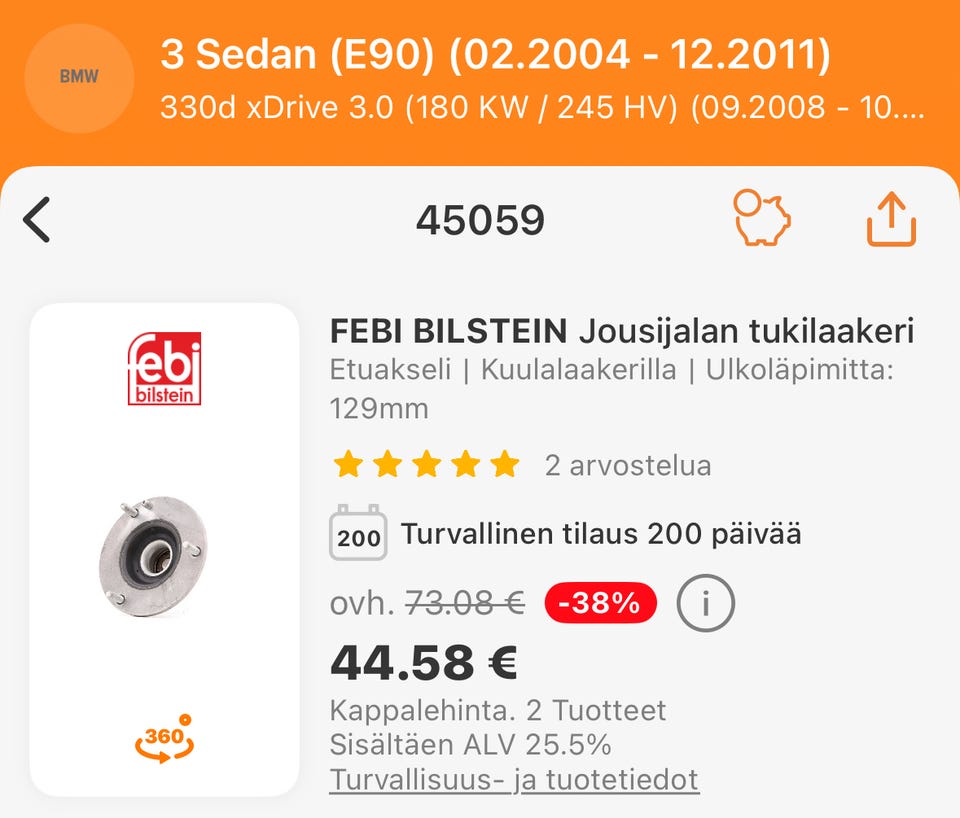Tap the 44.58 € price
The width and height of the screenshot is (960, 818).
point(424,662)
